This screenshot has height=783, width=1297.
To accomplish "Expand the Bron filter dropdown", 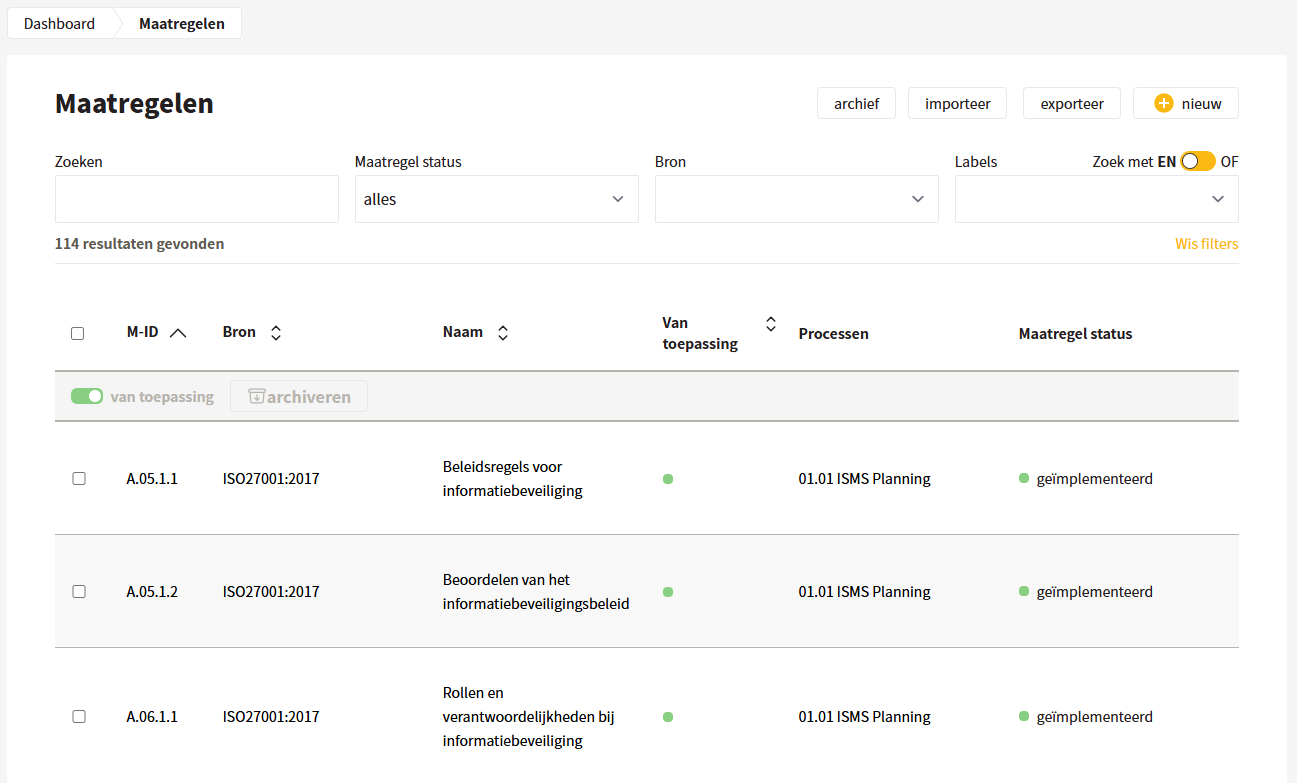I will pyautogui.click(x=796, y=199).
